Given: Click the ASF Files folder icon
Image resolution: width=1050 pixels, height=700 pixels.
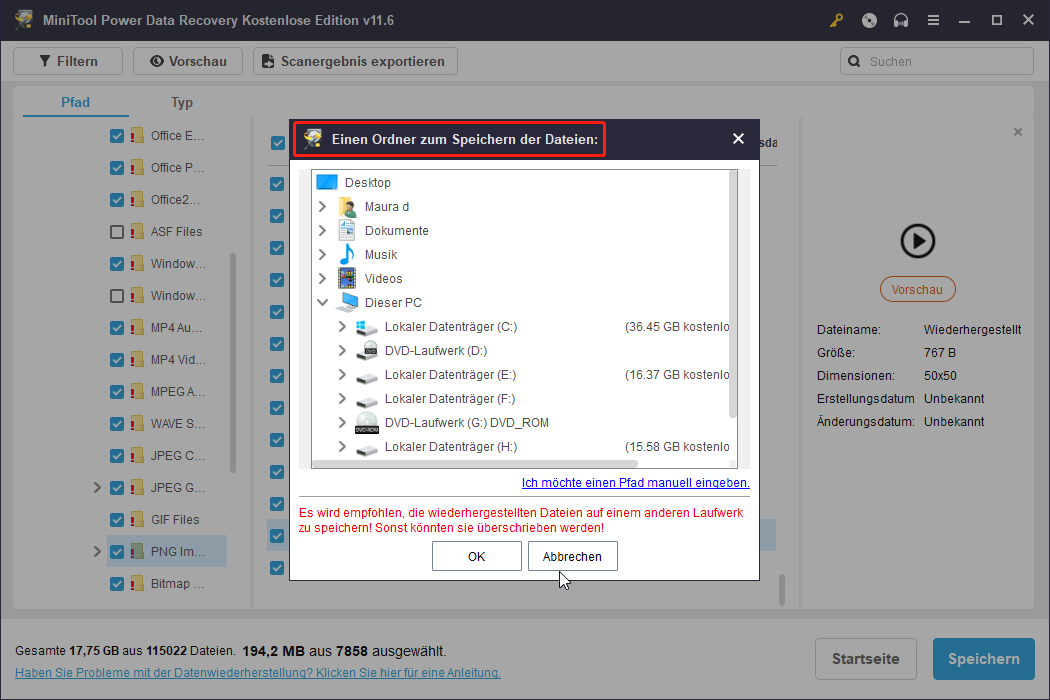Looking at the screenshot, I should click(137, 232).
